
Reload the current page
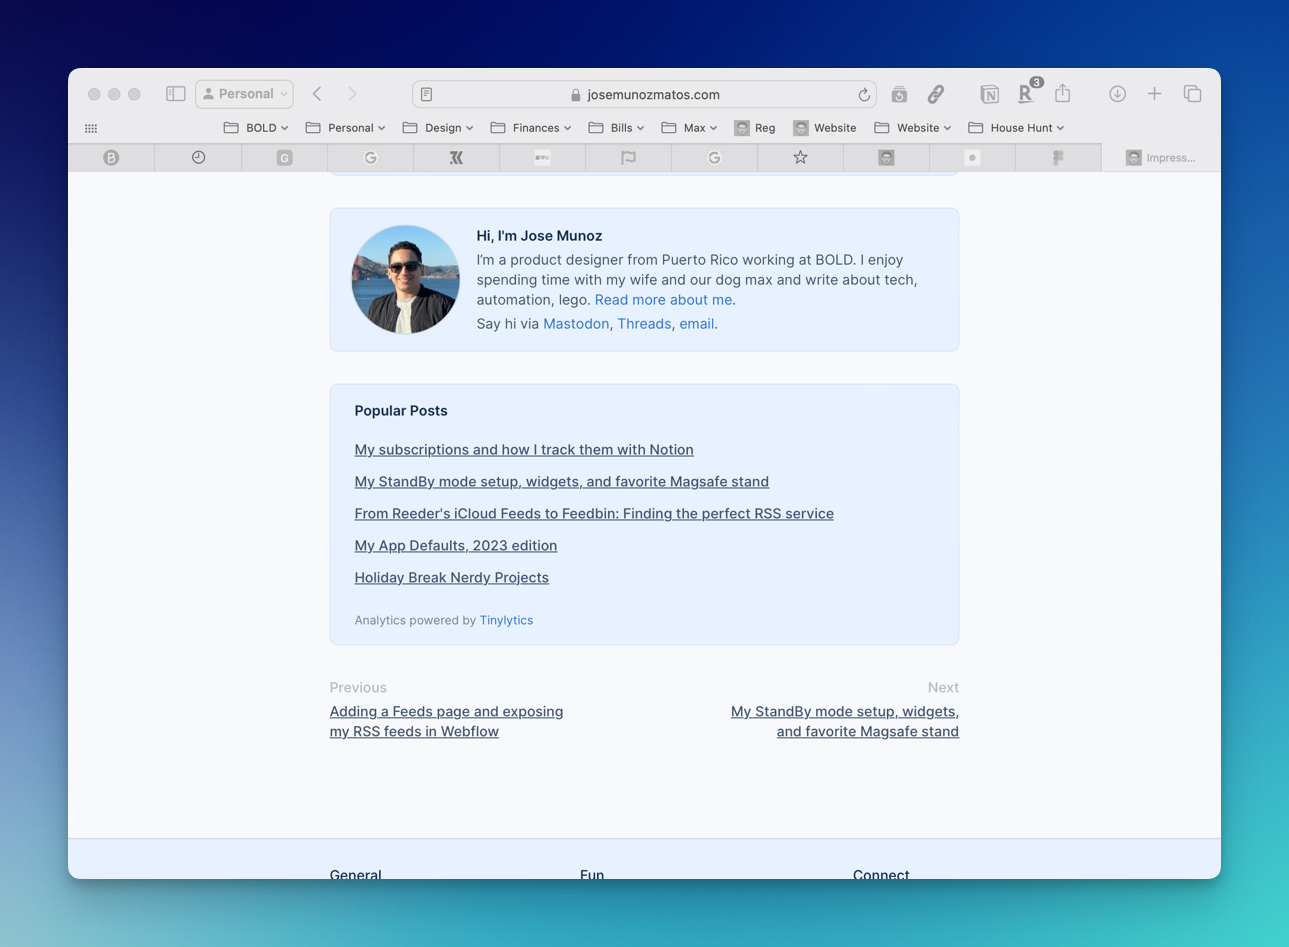click(x=864, y=95)
